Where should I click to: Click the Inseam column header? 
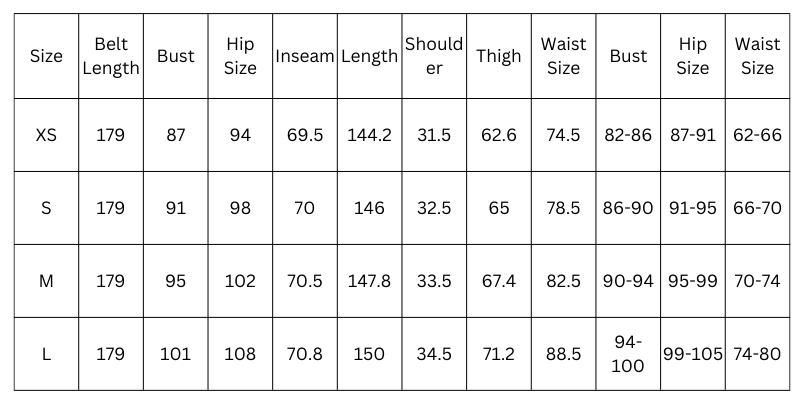304,56
